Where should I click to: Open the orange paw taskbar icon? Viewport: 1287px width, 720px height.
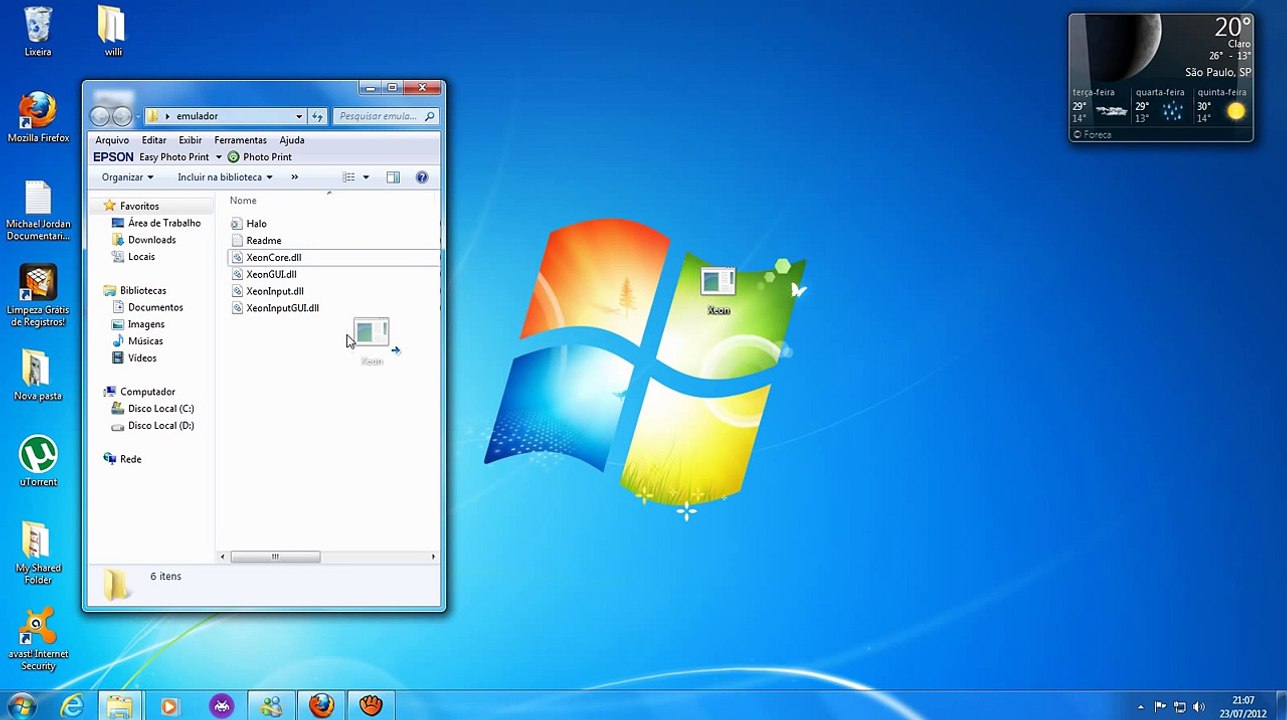(x=371, y=706)
